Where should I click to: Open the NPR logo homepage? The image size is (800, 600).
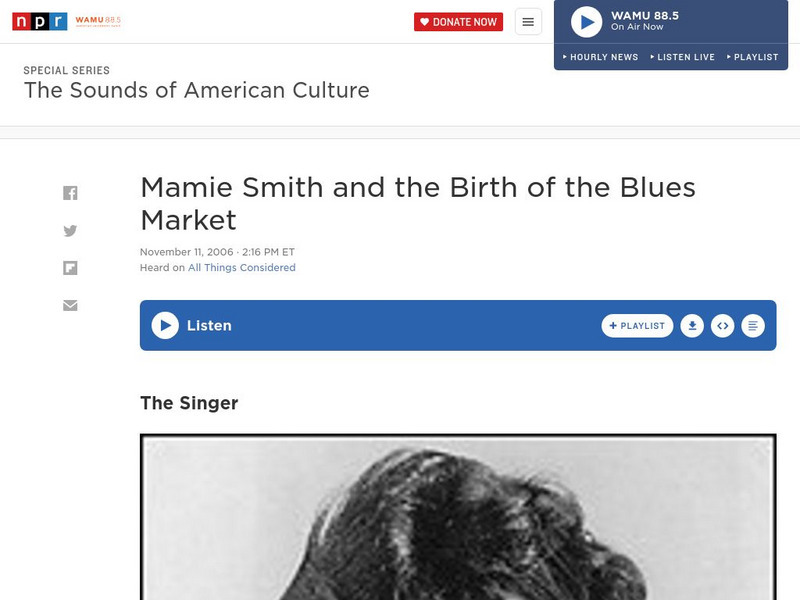(37, 20)
